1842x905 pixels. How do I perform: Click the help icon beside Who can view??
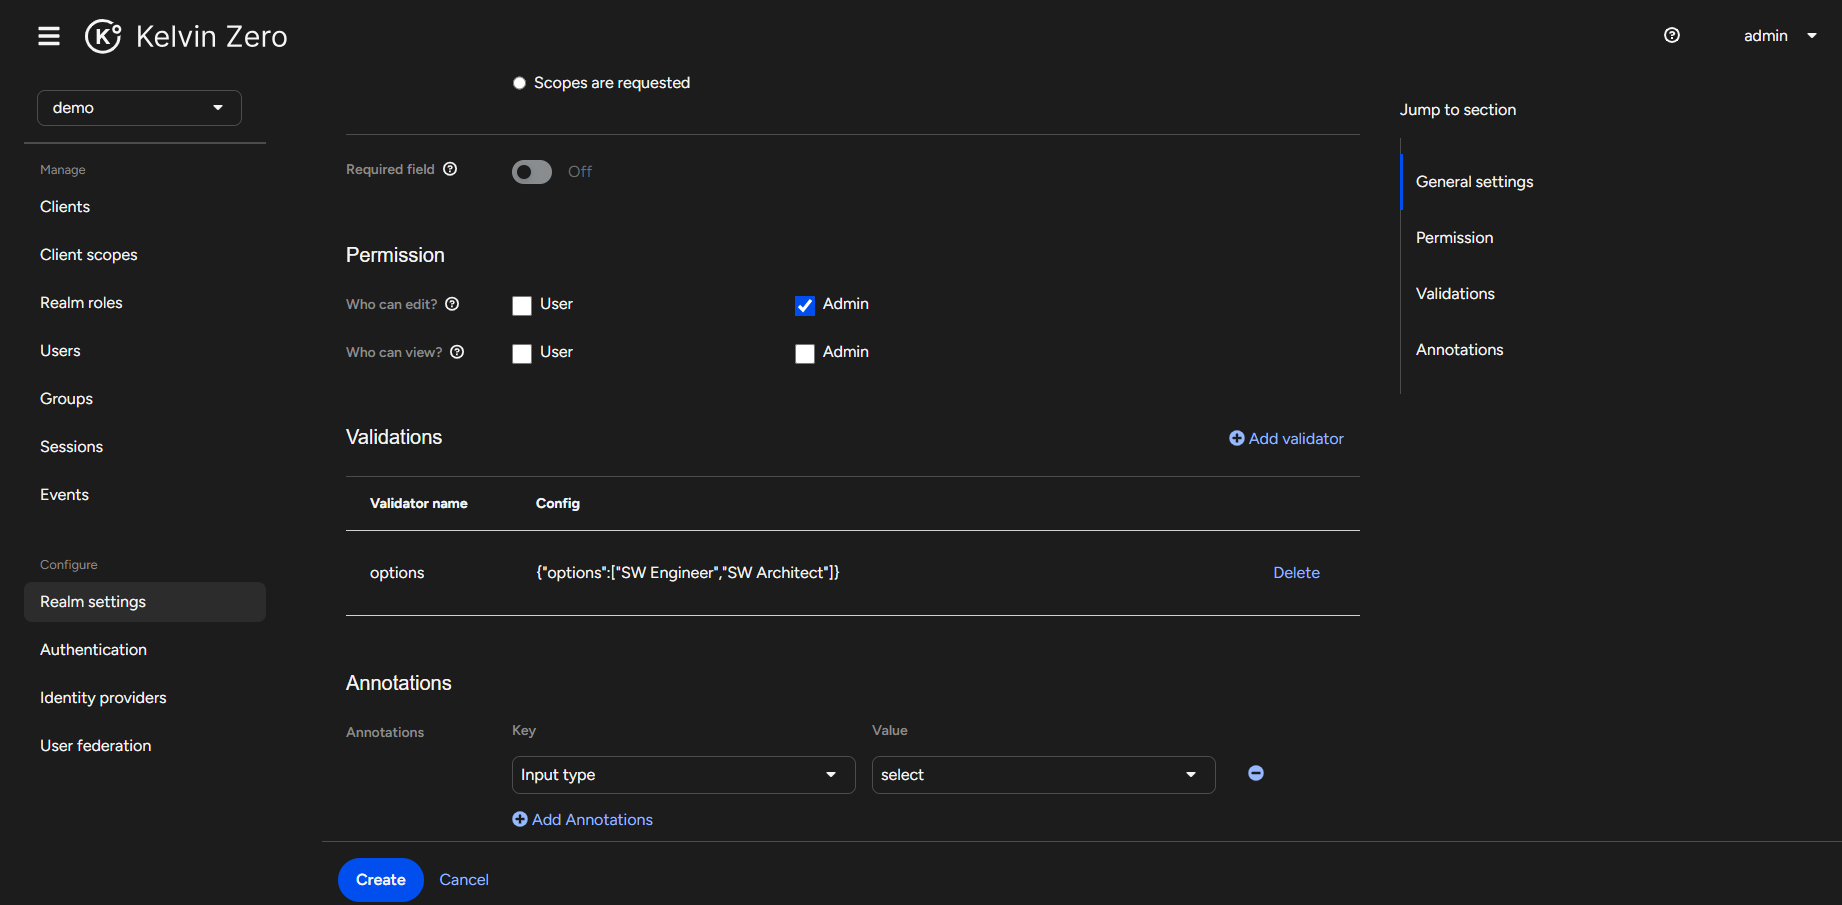pyautogui.click(x=457, y=352)
